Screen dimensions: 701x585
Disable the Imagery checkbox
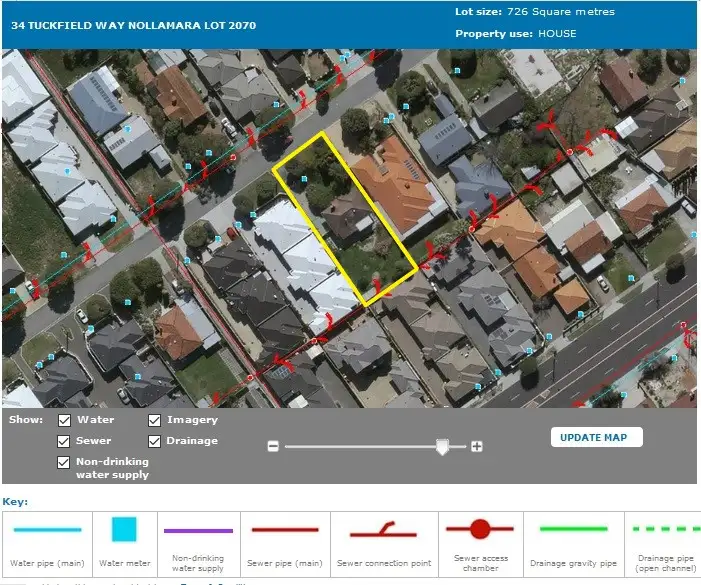click(x=155, y=421)
